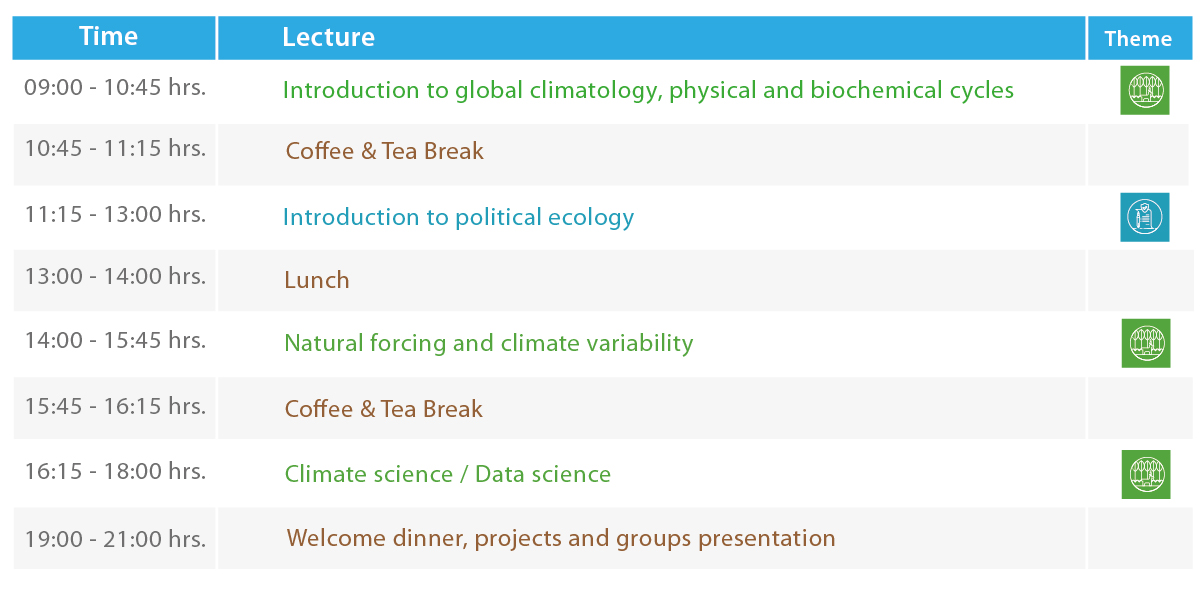Viewport: 1200px width, 590px height.
Task: Click the green theme icon for Climate science row
Action: click(x=1145, y=474)
